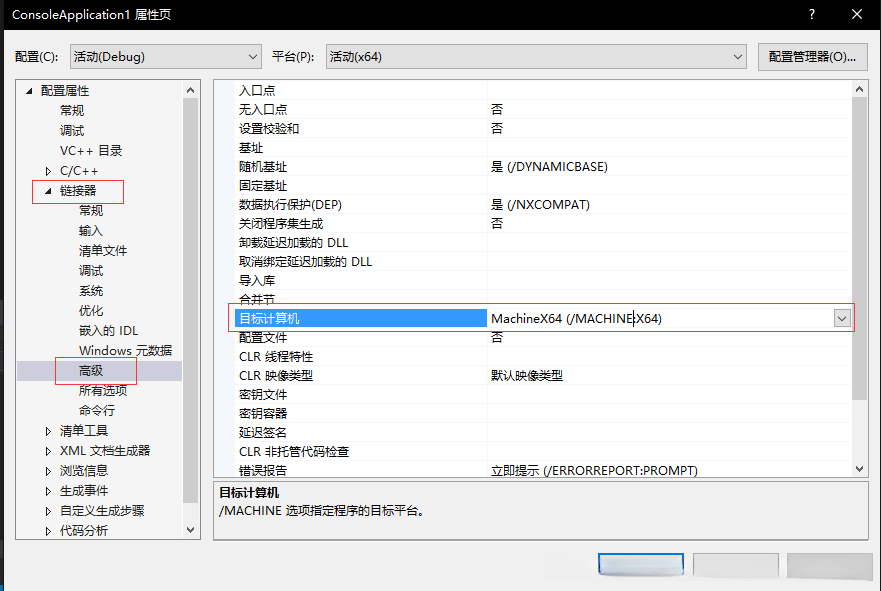Image resolution: width=881 pixels, height=591 pixels.
Task: Click the MachineX64 (/MACHINE:X64) value field
Action: (660, 319)
